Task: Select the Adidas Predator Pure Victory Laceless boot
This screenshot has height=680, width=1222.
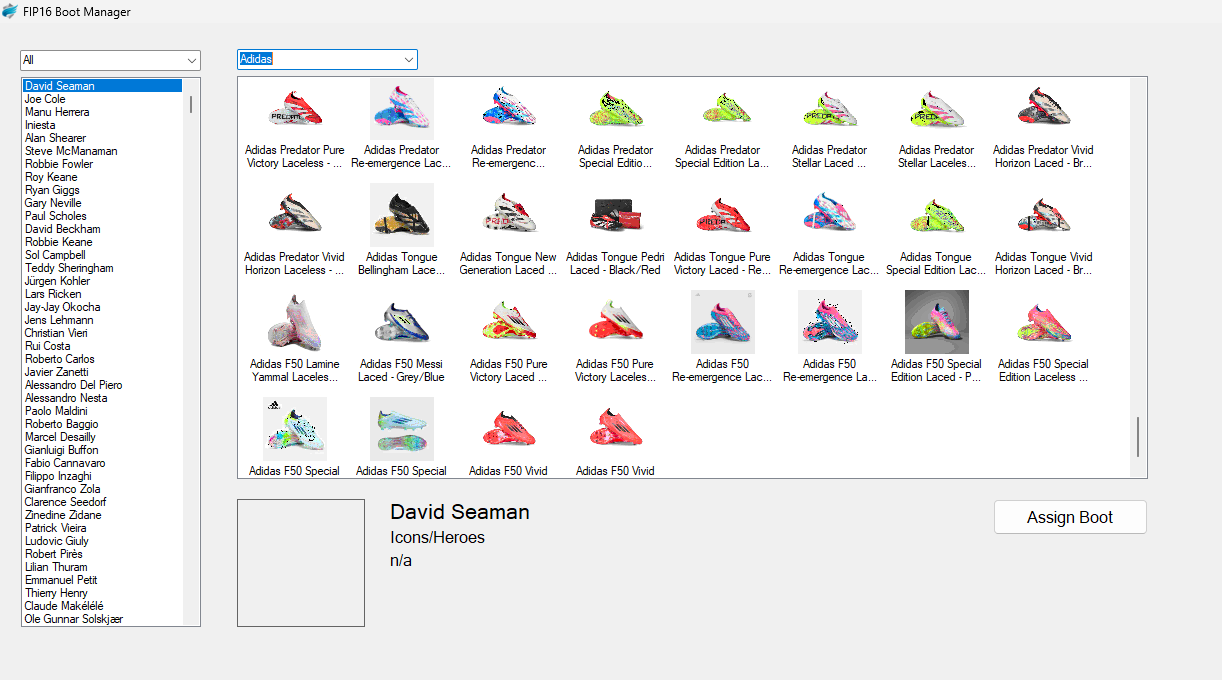Action: point(295,125)
